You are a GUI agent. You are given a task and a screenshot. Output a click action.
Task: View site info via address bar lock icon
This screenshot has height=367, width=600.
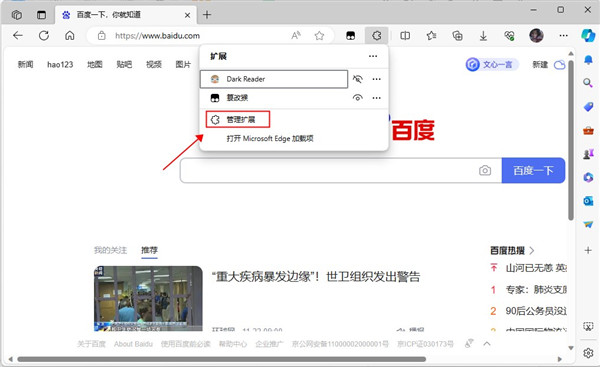(101, 36)
